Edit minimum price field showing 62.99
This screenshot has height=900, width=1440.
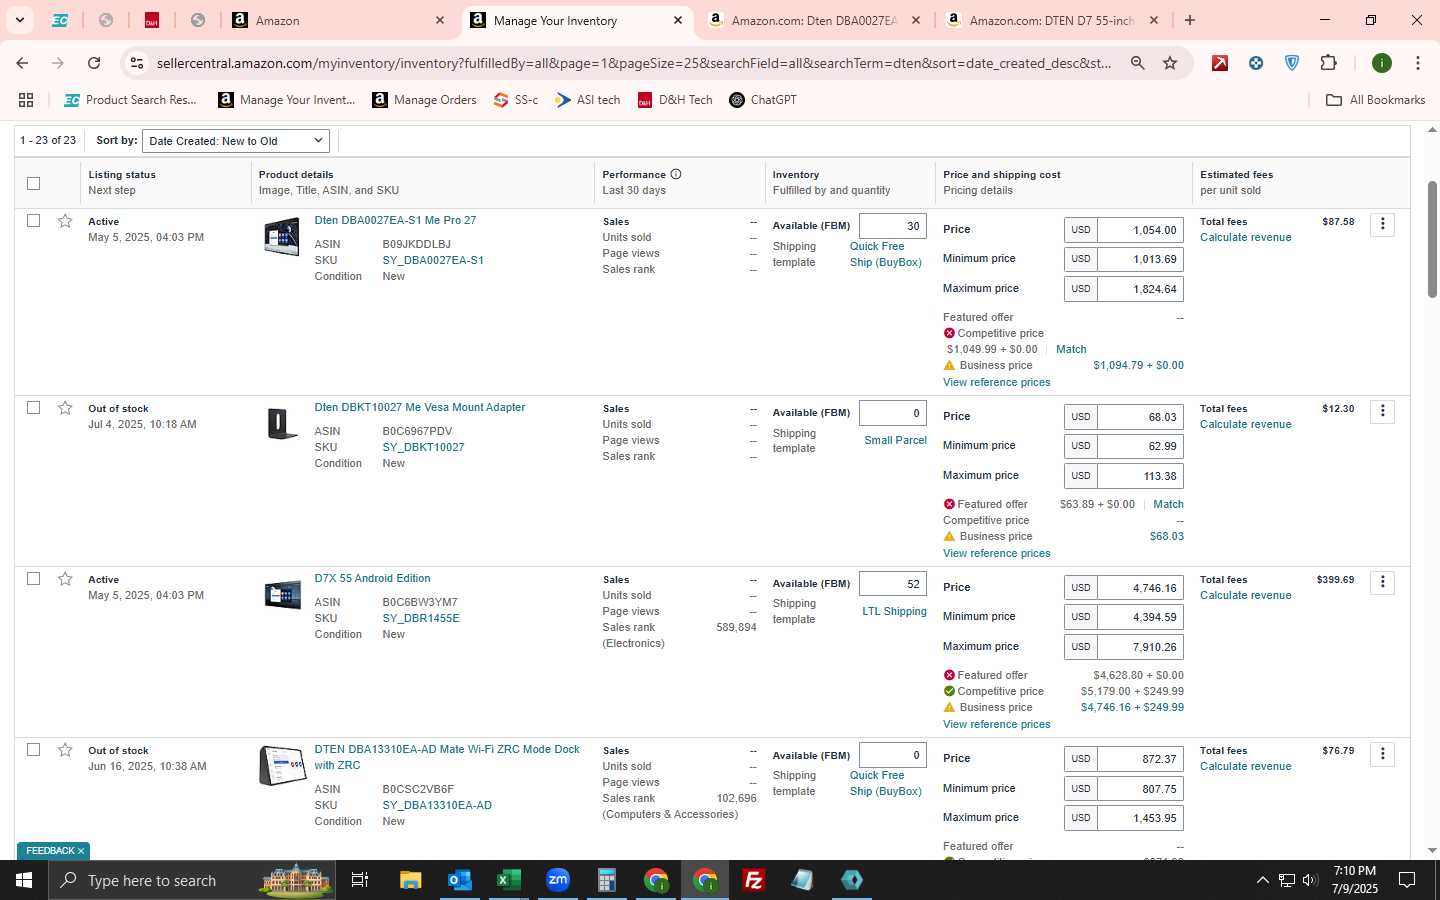(1140, 446)
